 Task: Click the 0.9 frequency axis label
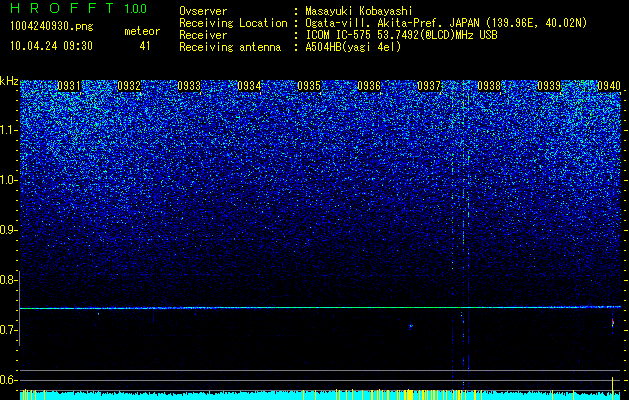[x=8, y=230]
